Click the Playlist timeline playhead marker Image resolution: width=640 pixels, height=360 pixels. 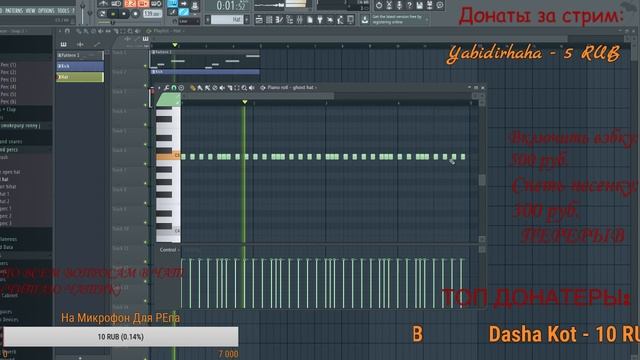click(x=175, y=45)
